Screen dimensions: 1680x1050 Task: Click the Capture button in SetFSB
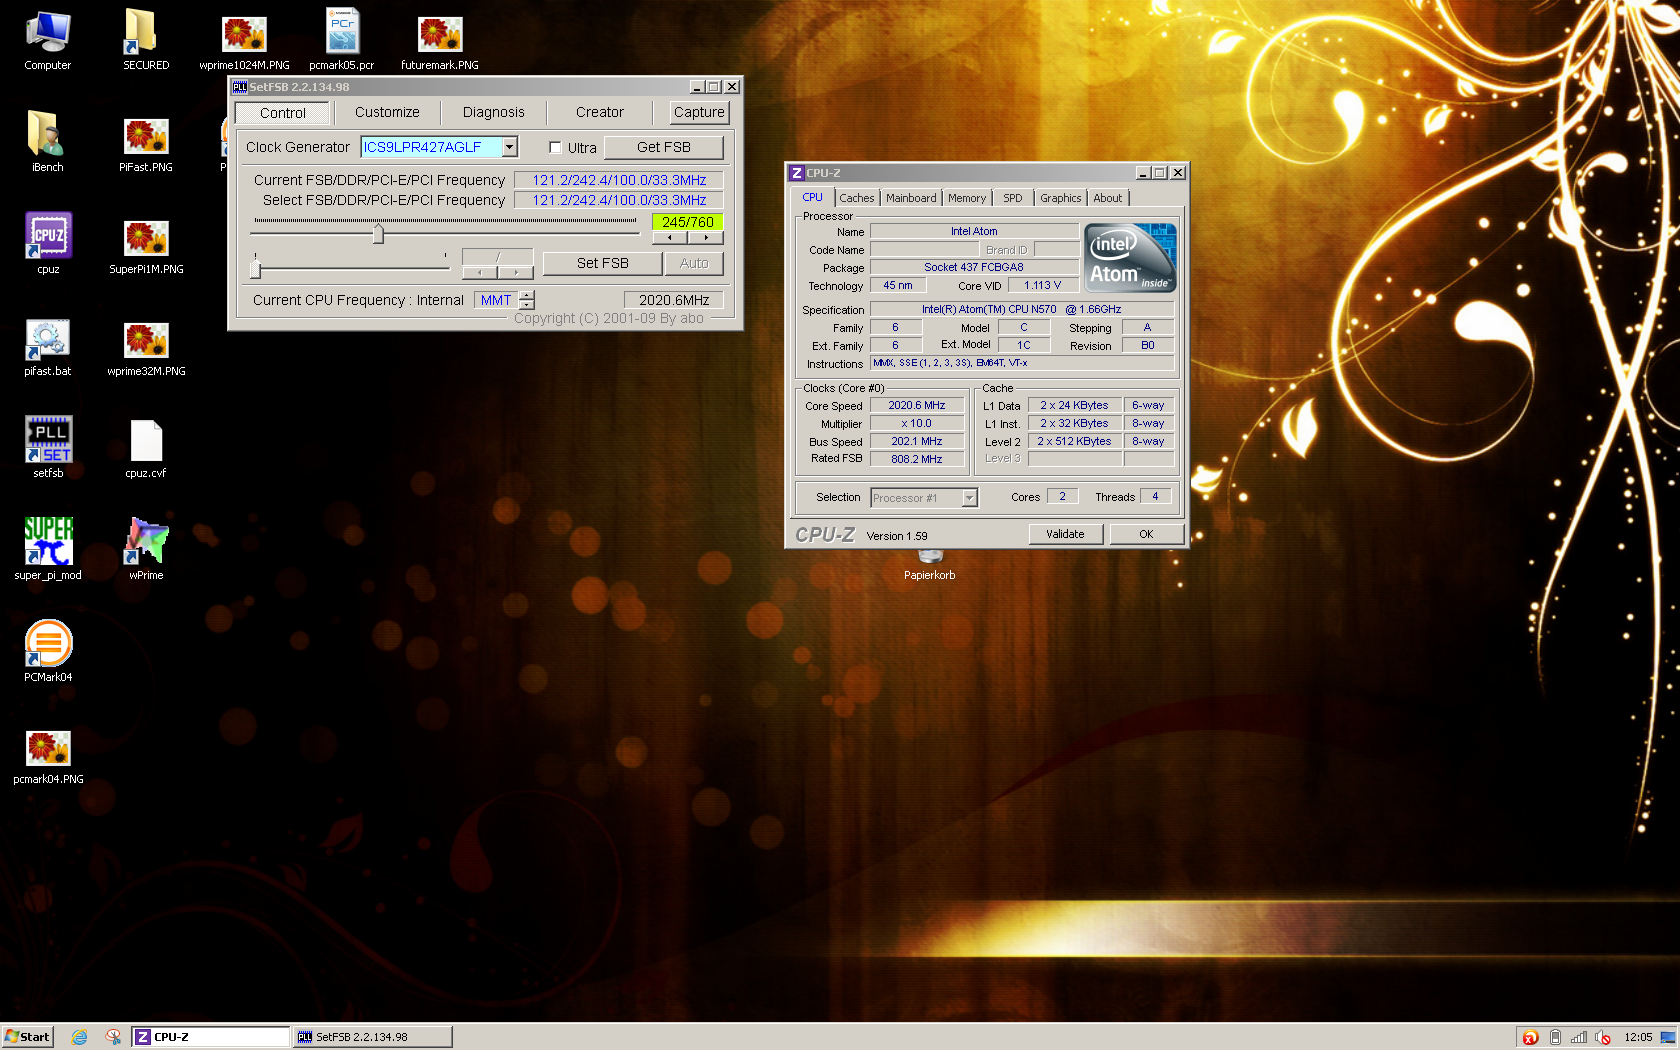pos(699,112)
